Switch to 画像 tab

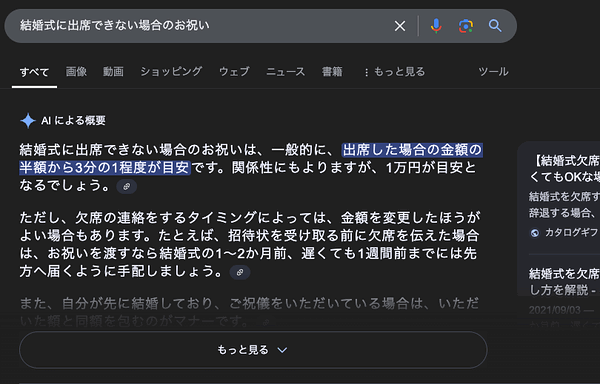point(76,72)
